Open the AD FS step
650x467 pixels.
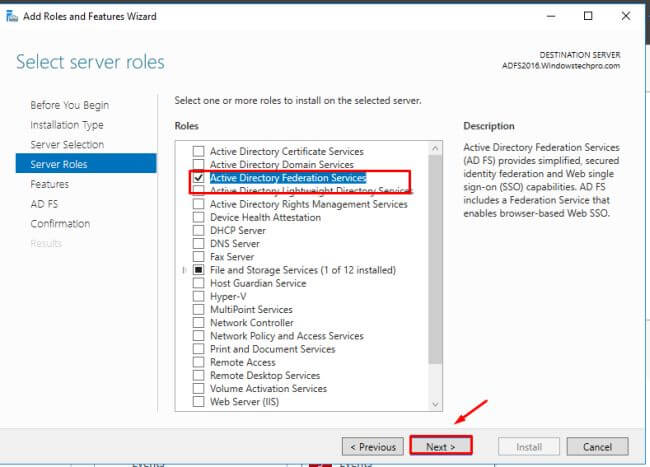(44, 204)
